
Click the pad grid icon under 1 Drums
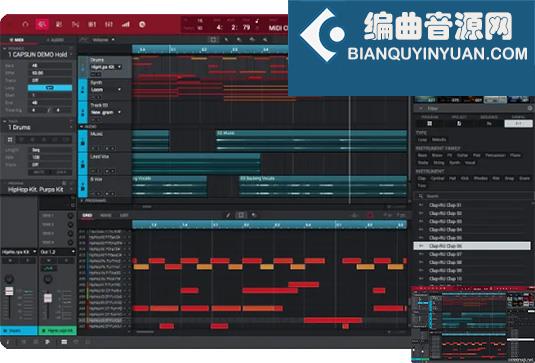tap(10, 140)
